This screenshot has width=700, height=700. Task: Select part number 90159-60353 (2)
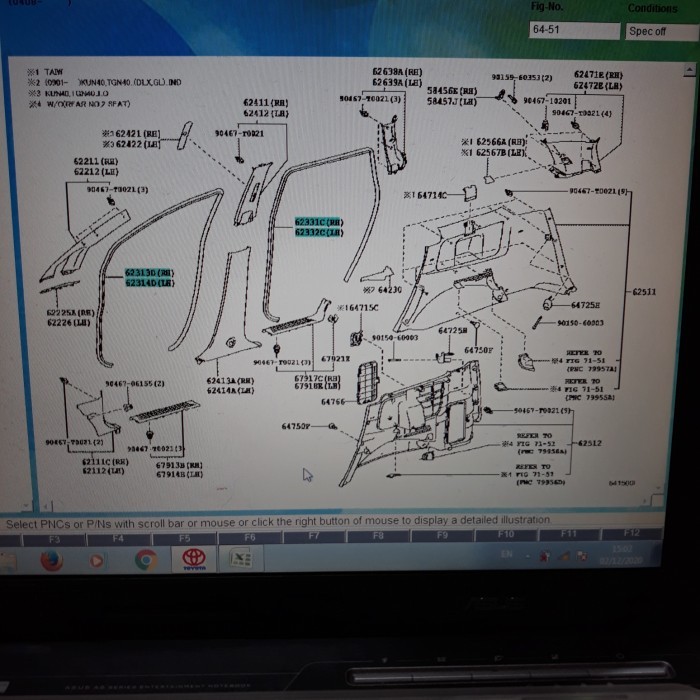pyautogui.click(x=522, y=77)
